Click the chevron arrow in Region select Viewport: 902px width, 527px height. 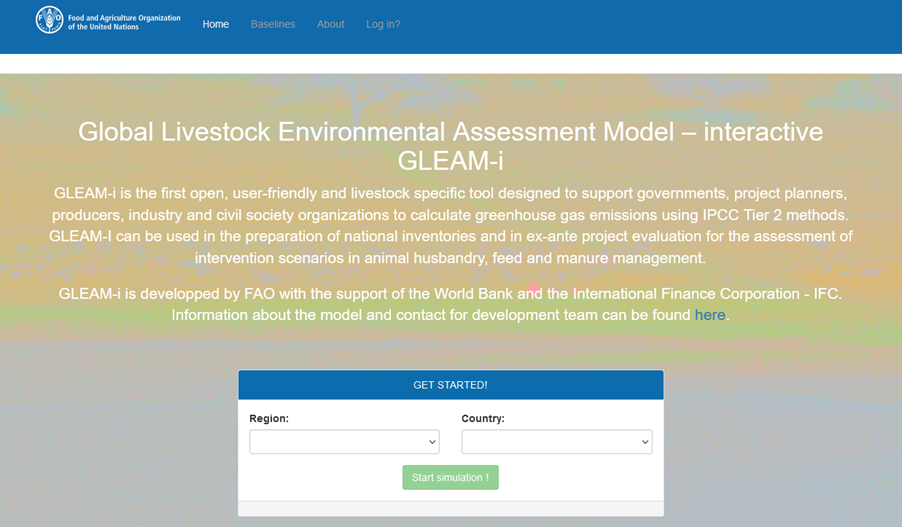[x=432, y=442]
